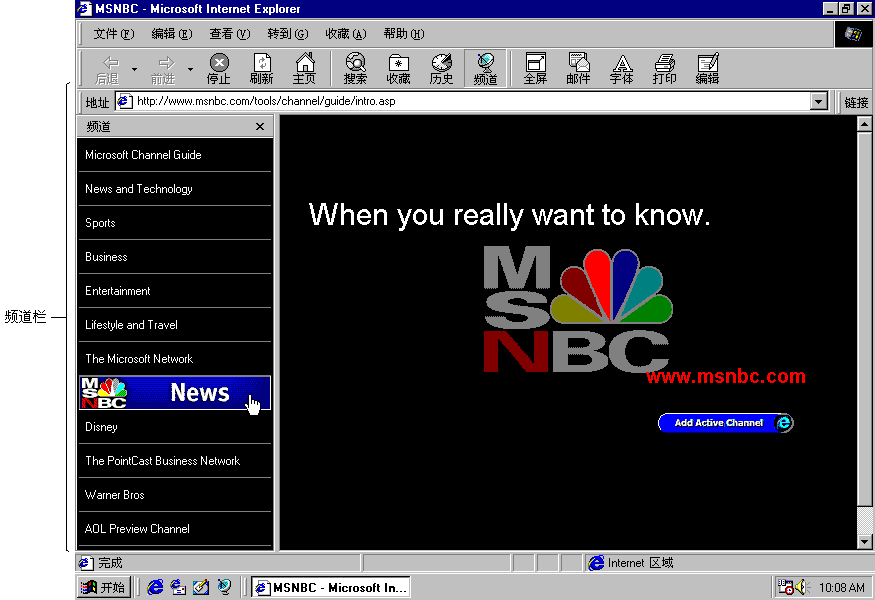This screenshot has width=875, height=600.
Task: Close the Channels (频道) side panel
Action: (260, 127)
